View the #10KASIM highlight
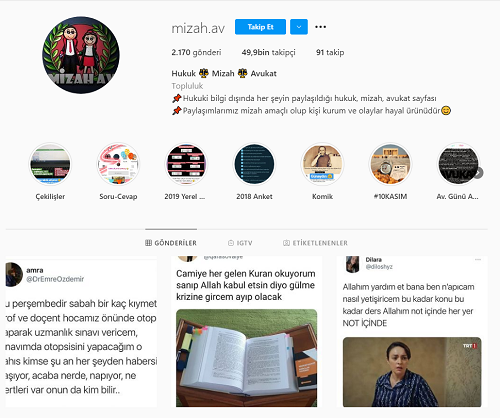 click(x=390, y=164)
